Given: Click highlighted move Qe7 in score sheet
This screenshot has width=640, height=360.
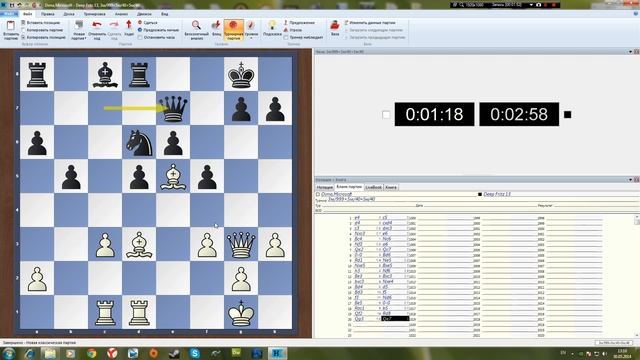Looking at the screenshot, I should click(x=395, y=319).
